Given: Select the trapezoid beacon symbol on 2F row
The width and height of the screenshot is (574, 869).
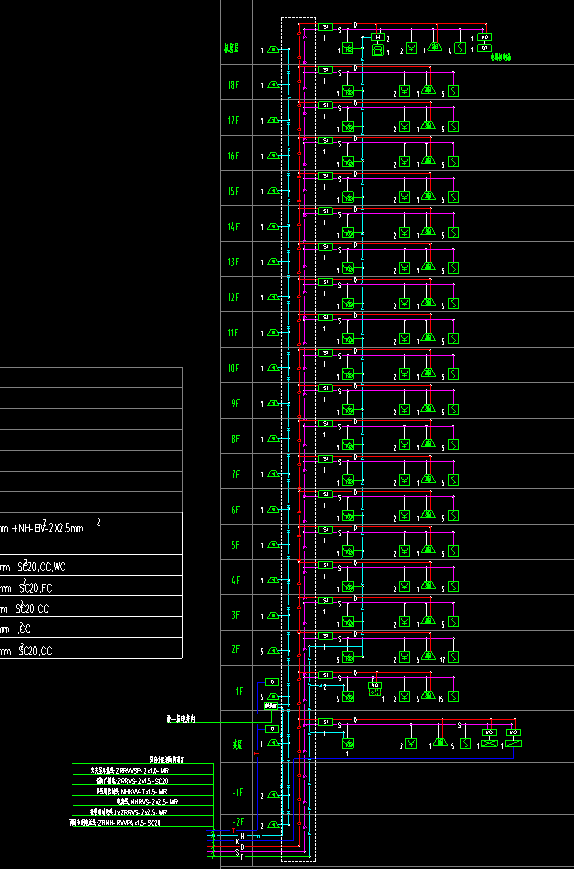Looking at the screenshot, I should click(427, 656).
